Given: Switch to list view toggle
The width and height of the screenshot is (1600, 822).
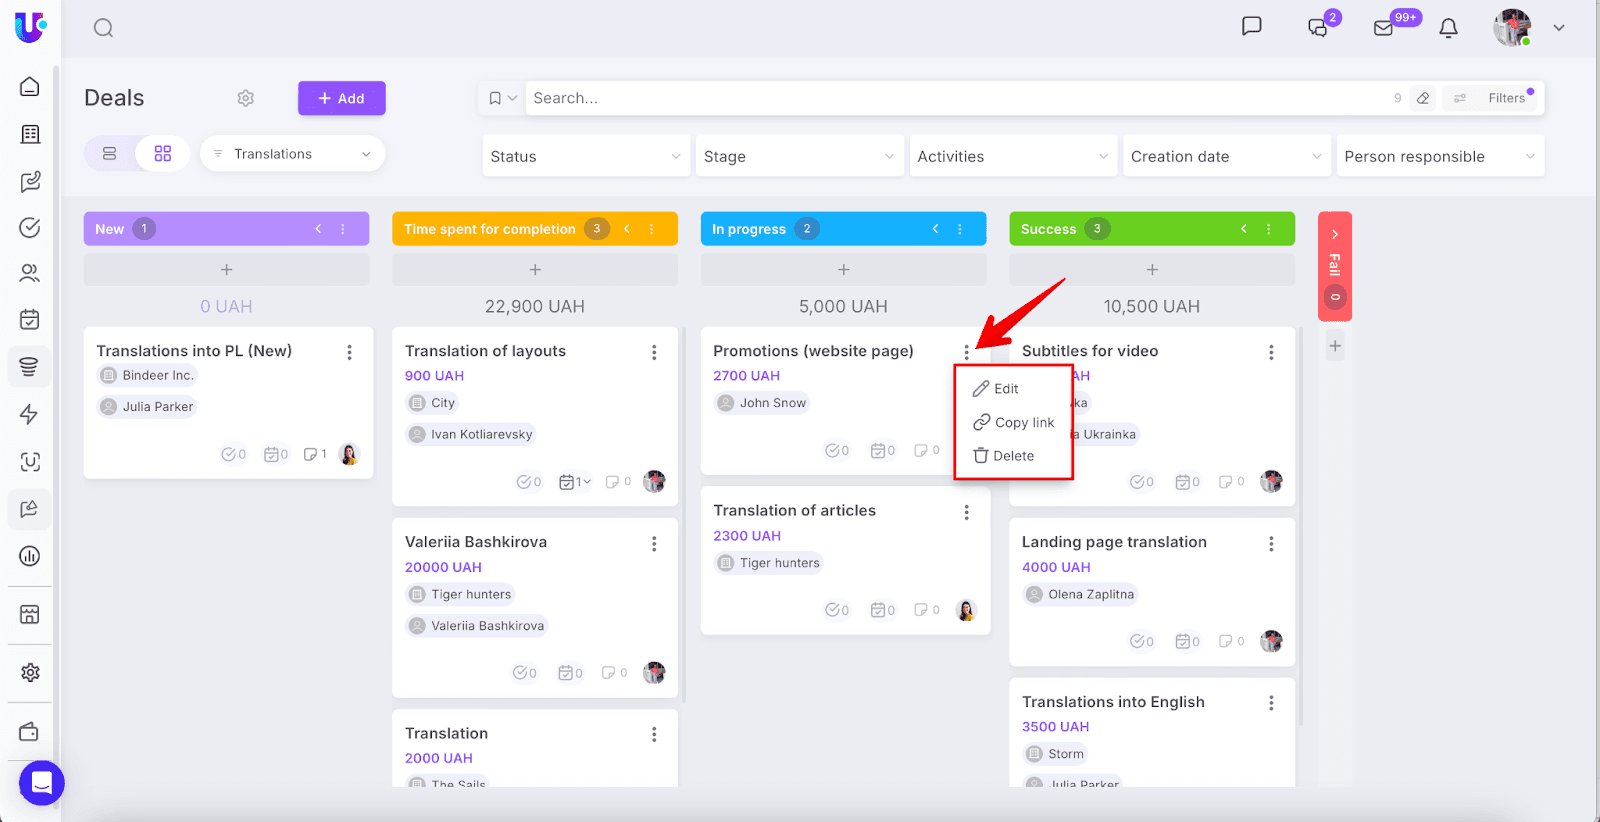Looking at the screenshot, I should click(x=110, y=154).
